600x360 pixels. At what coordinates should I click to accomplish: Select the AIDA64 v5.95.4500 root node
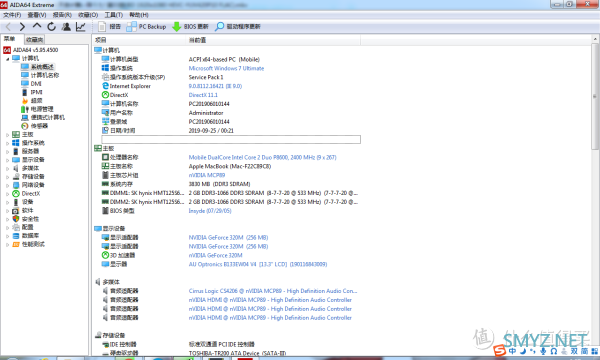(35, 50)
